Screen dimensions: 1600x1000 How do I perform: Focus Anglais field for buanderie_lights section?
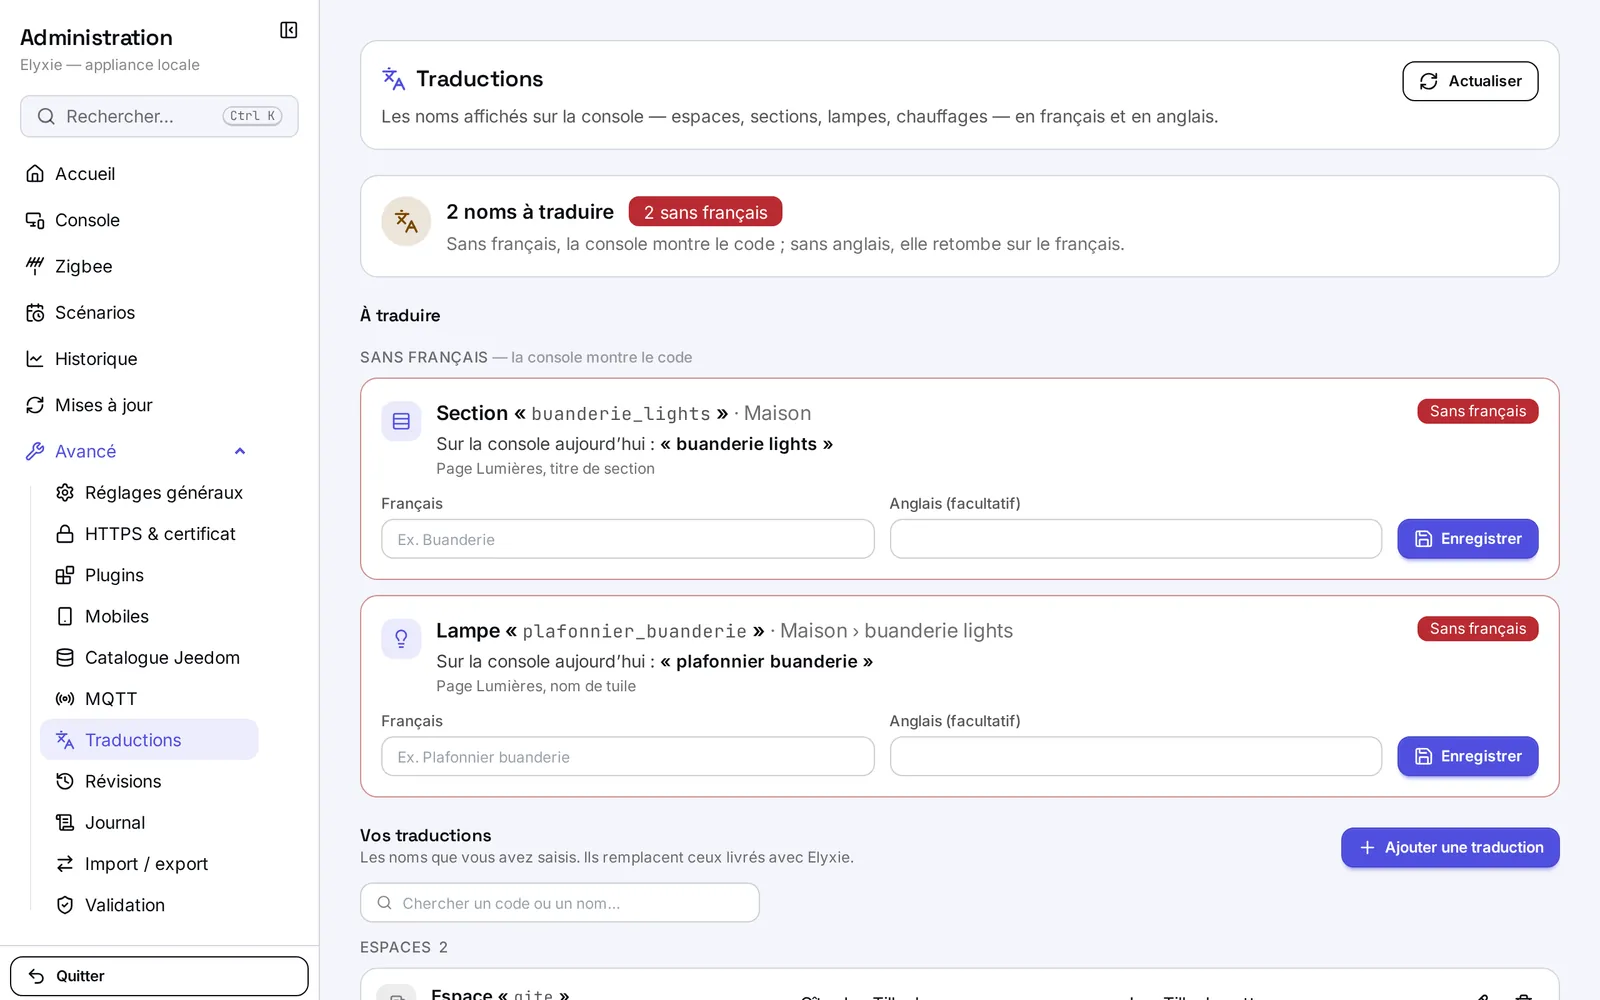(1136, 539)
